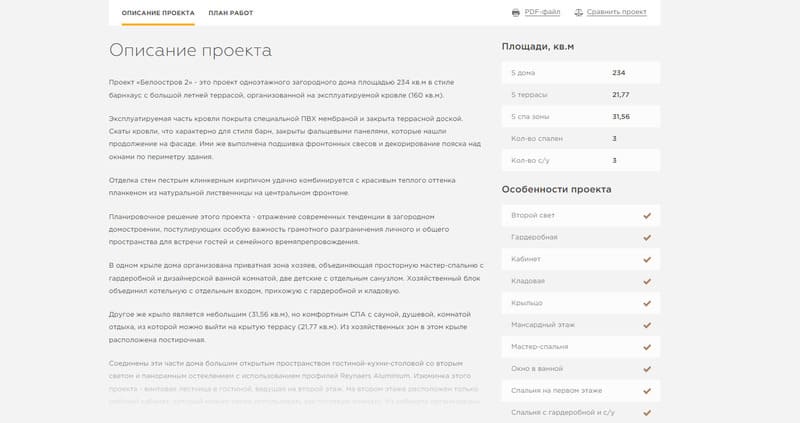Click the Кладовая feature label
Screen dimensions: 800x423
[528, 281]
